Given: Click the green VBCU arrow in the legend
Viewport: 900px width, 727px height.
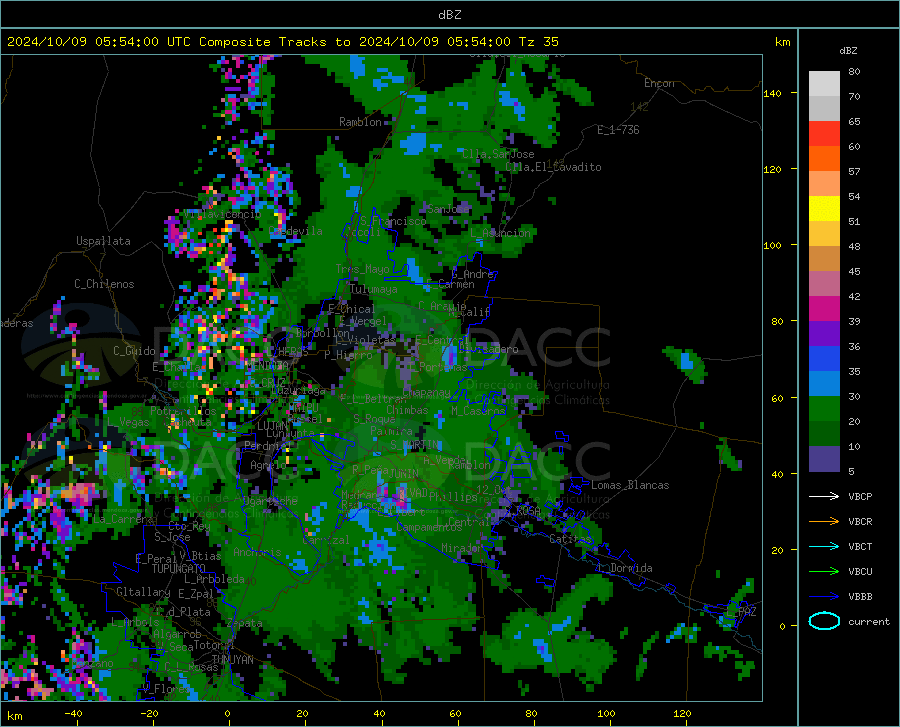Looking at the screenshot, I should [824, 572].
